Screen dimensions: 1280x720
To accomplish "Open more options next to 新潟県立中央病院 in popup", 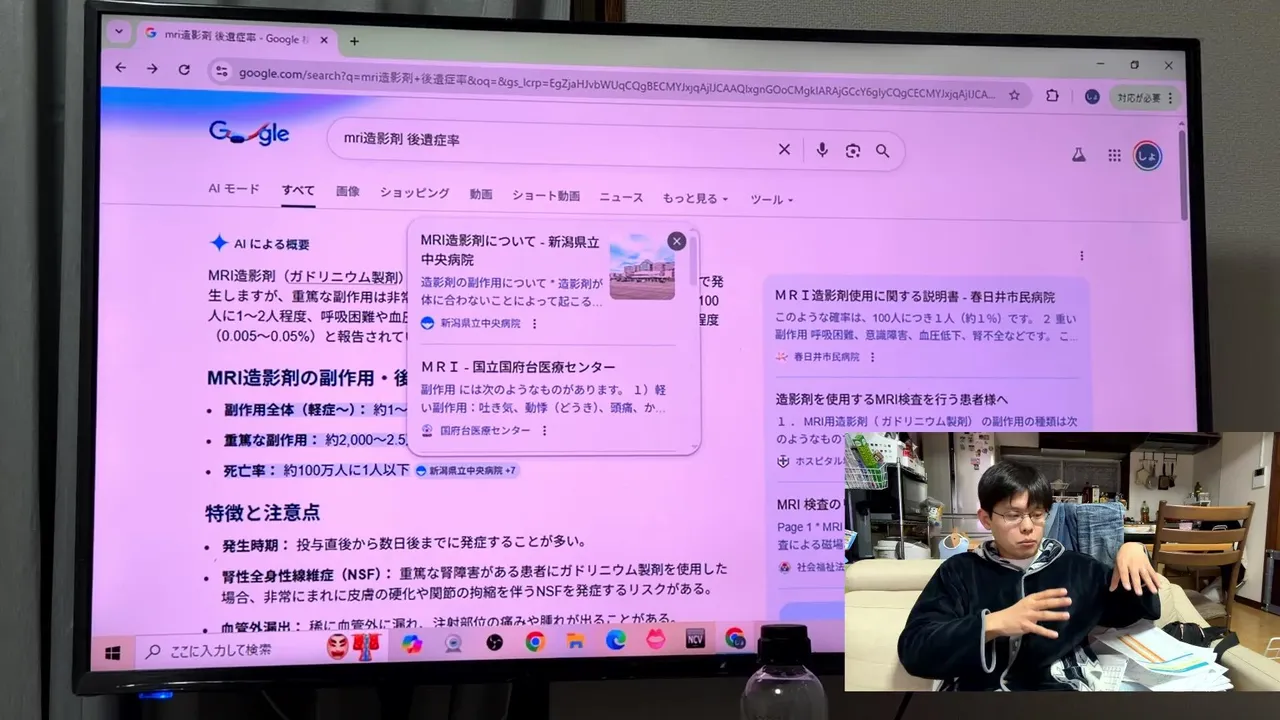I will [x=534, y=324].
